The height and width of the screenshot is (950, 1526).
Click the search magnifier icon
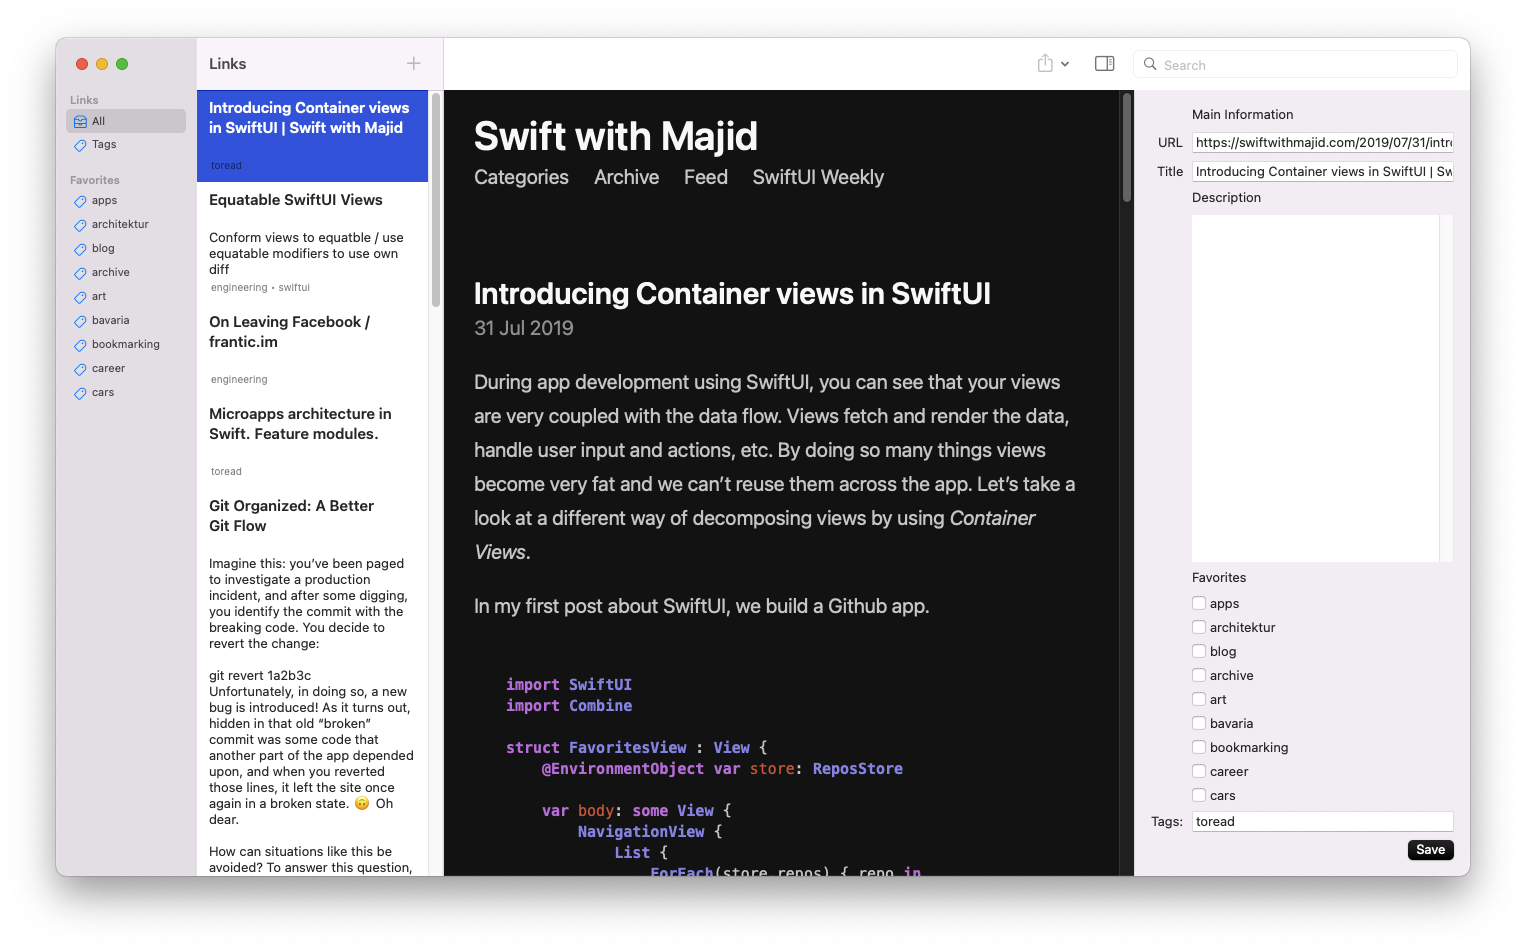(1151, 64)
